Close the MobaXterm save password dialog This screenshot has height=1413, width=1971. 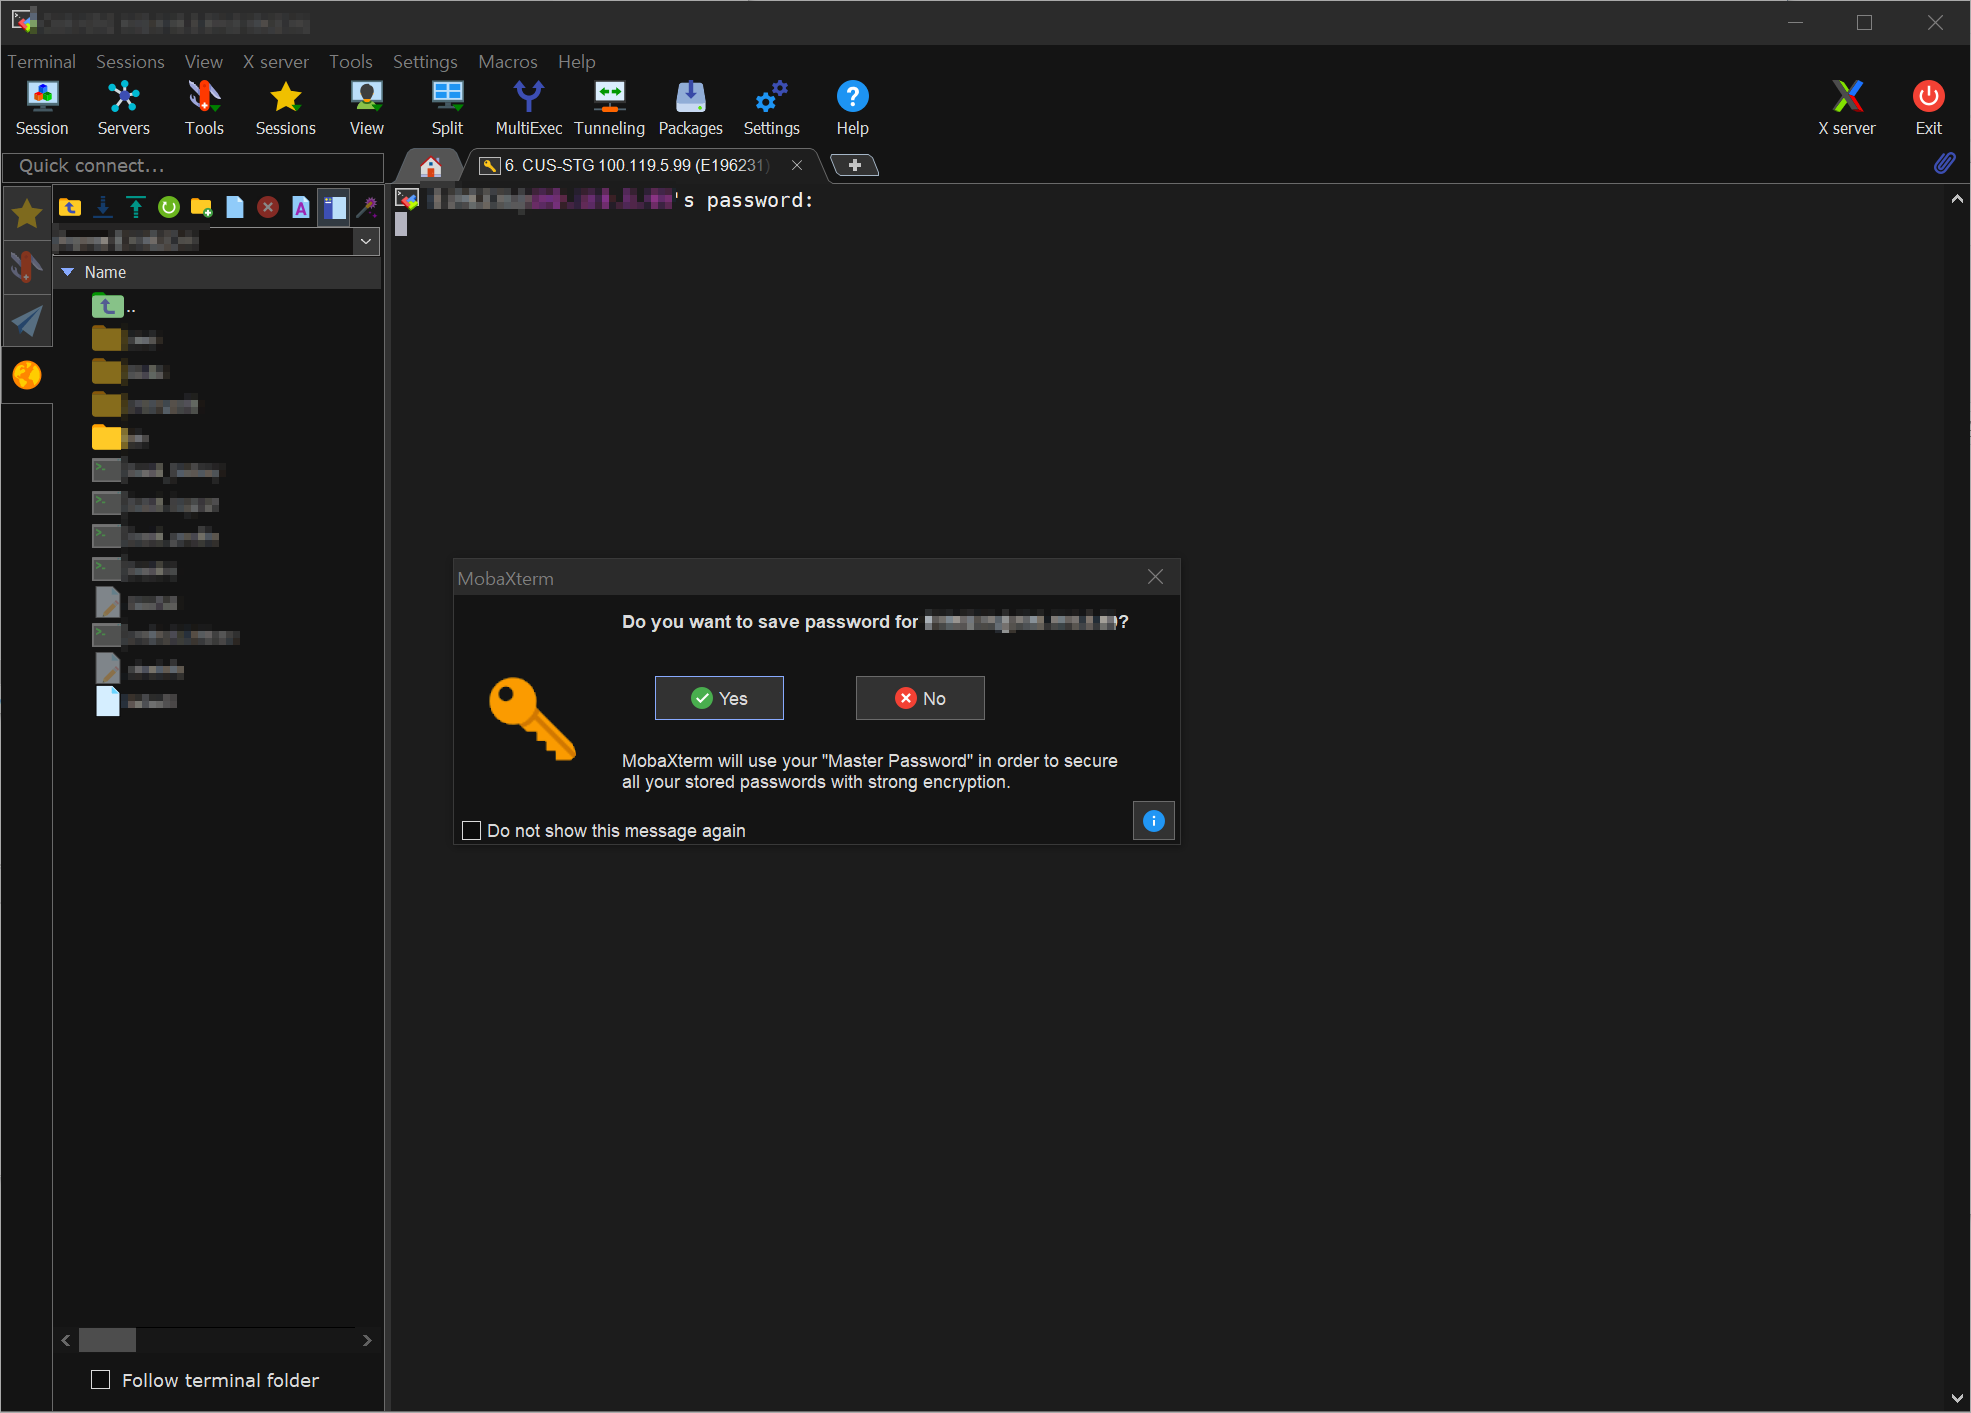click(x=1155, y=577)
